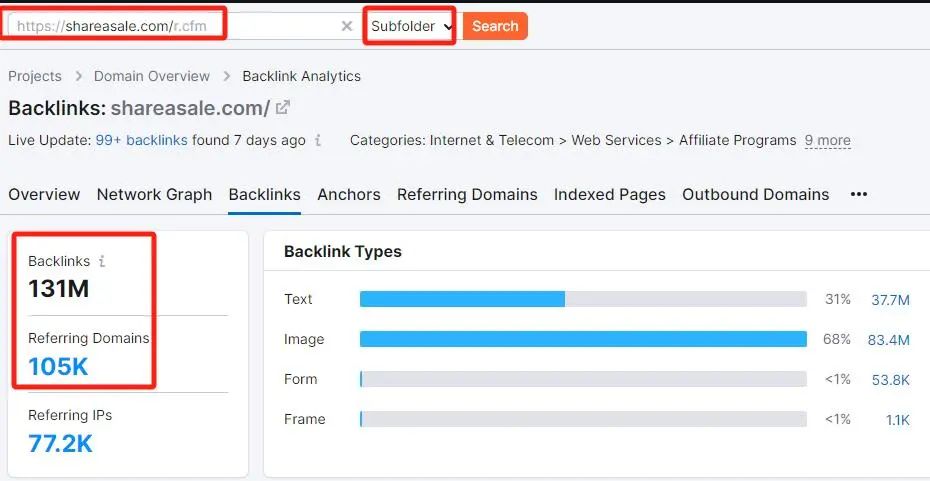Open the Subfolder scope dropdown
Viewport: 930px width, 481px height.
point(411,26)
